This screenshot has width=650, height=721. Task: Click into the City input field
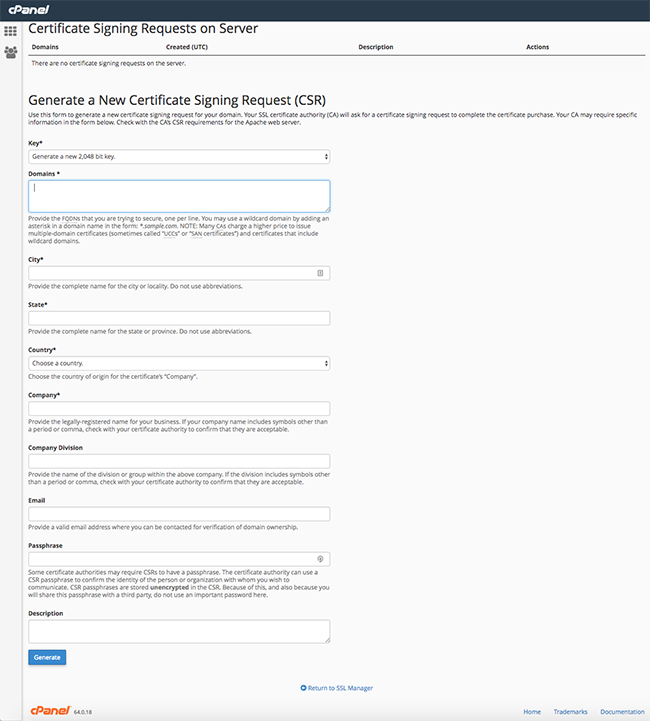tap(170, 273)
